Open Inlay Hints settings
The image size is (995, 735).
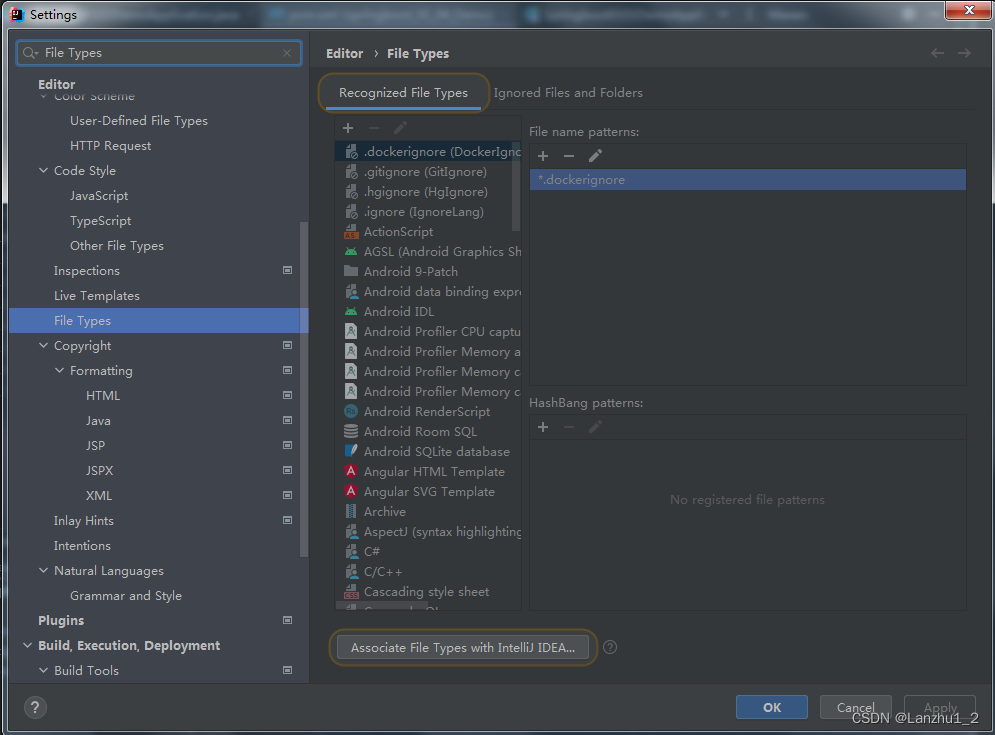84,521
